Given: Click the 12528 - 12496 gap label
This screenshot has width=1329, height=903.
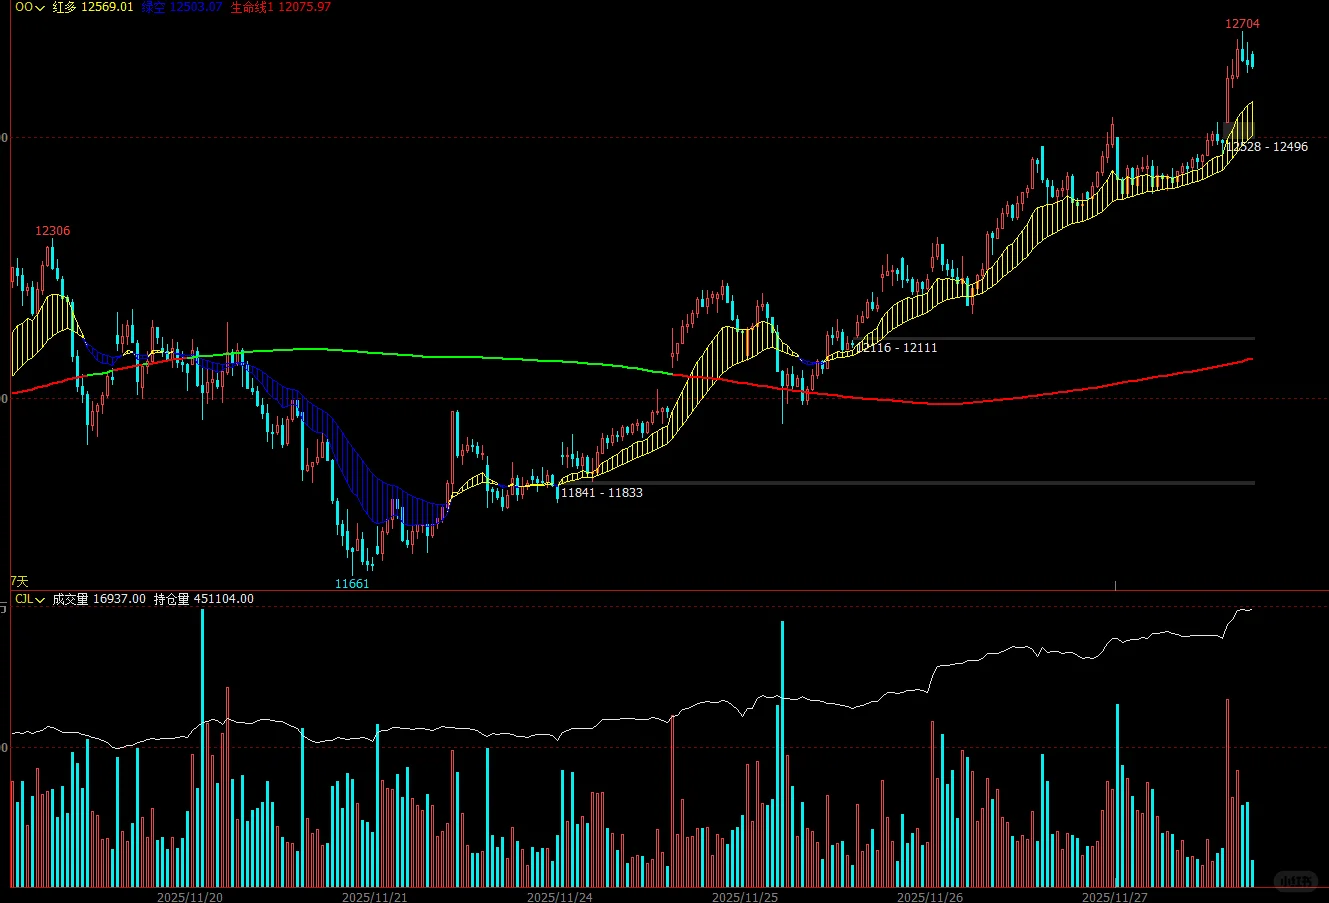Looking at the screenshot, I should [x=1267, y=147].
